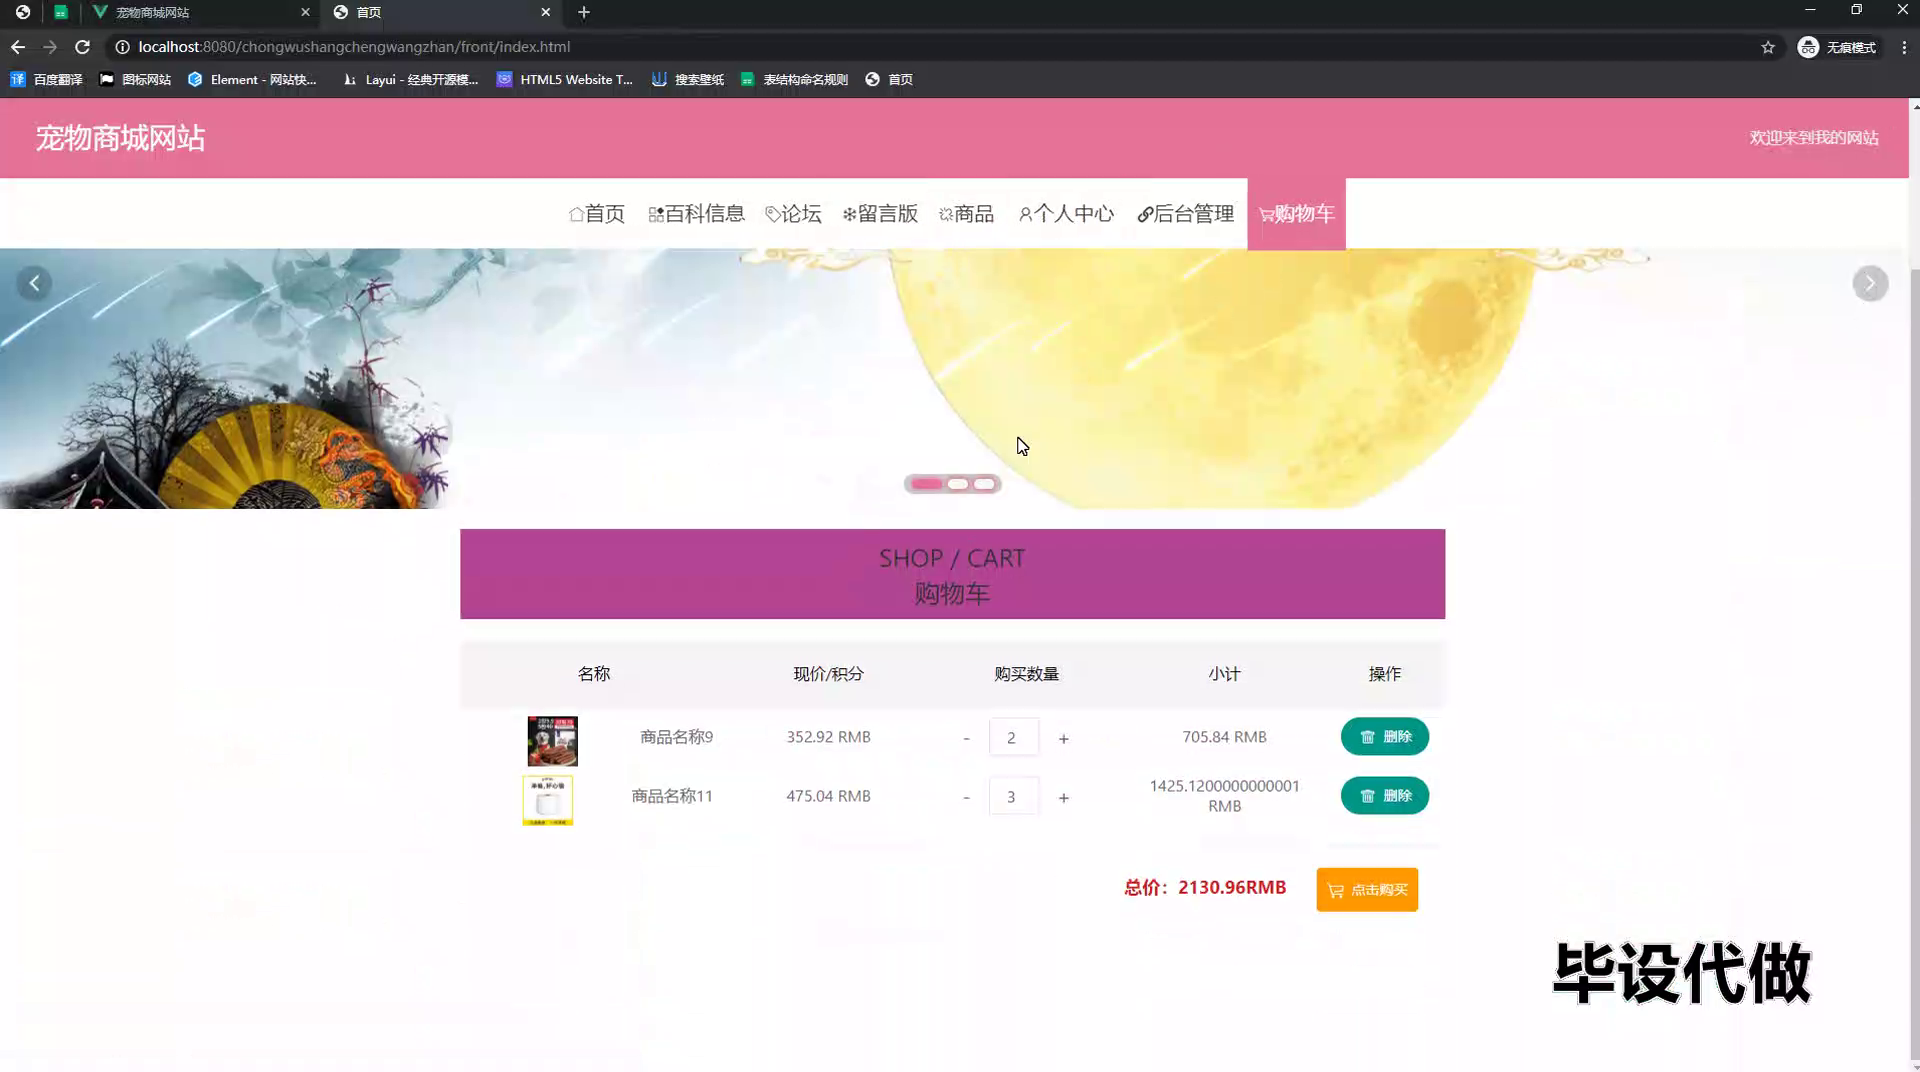Viewport: 1920px width, 1072px height.
Task: Click quantity field showing 3
Action: pyautogui.click(x=1014, y=796)
